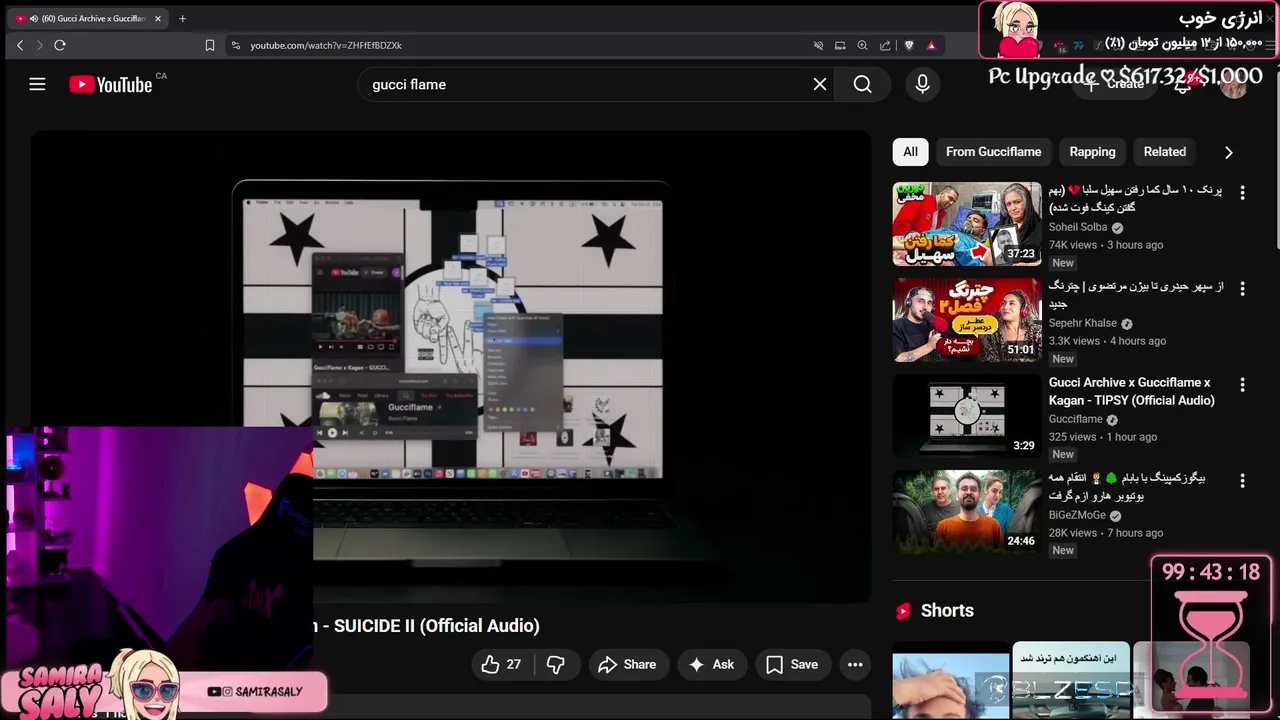This screenshot has height=720, width=1280.
Task: Open the 51:01 Sepehr Khalse thumbnail
Action: 967,320
